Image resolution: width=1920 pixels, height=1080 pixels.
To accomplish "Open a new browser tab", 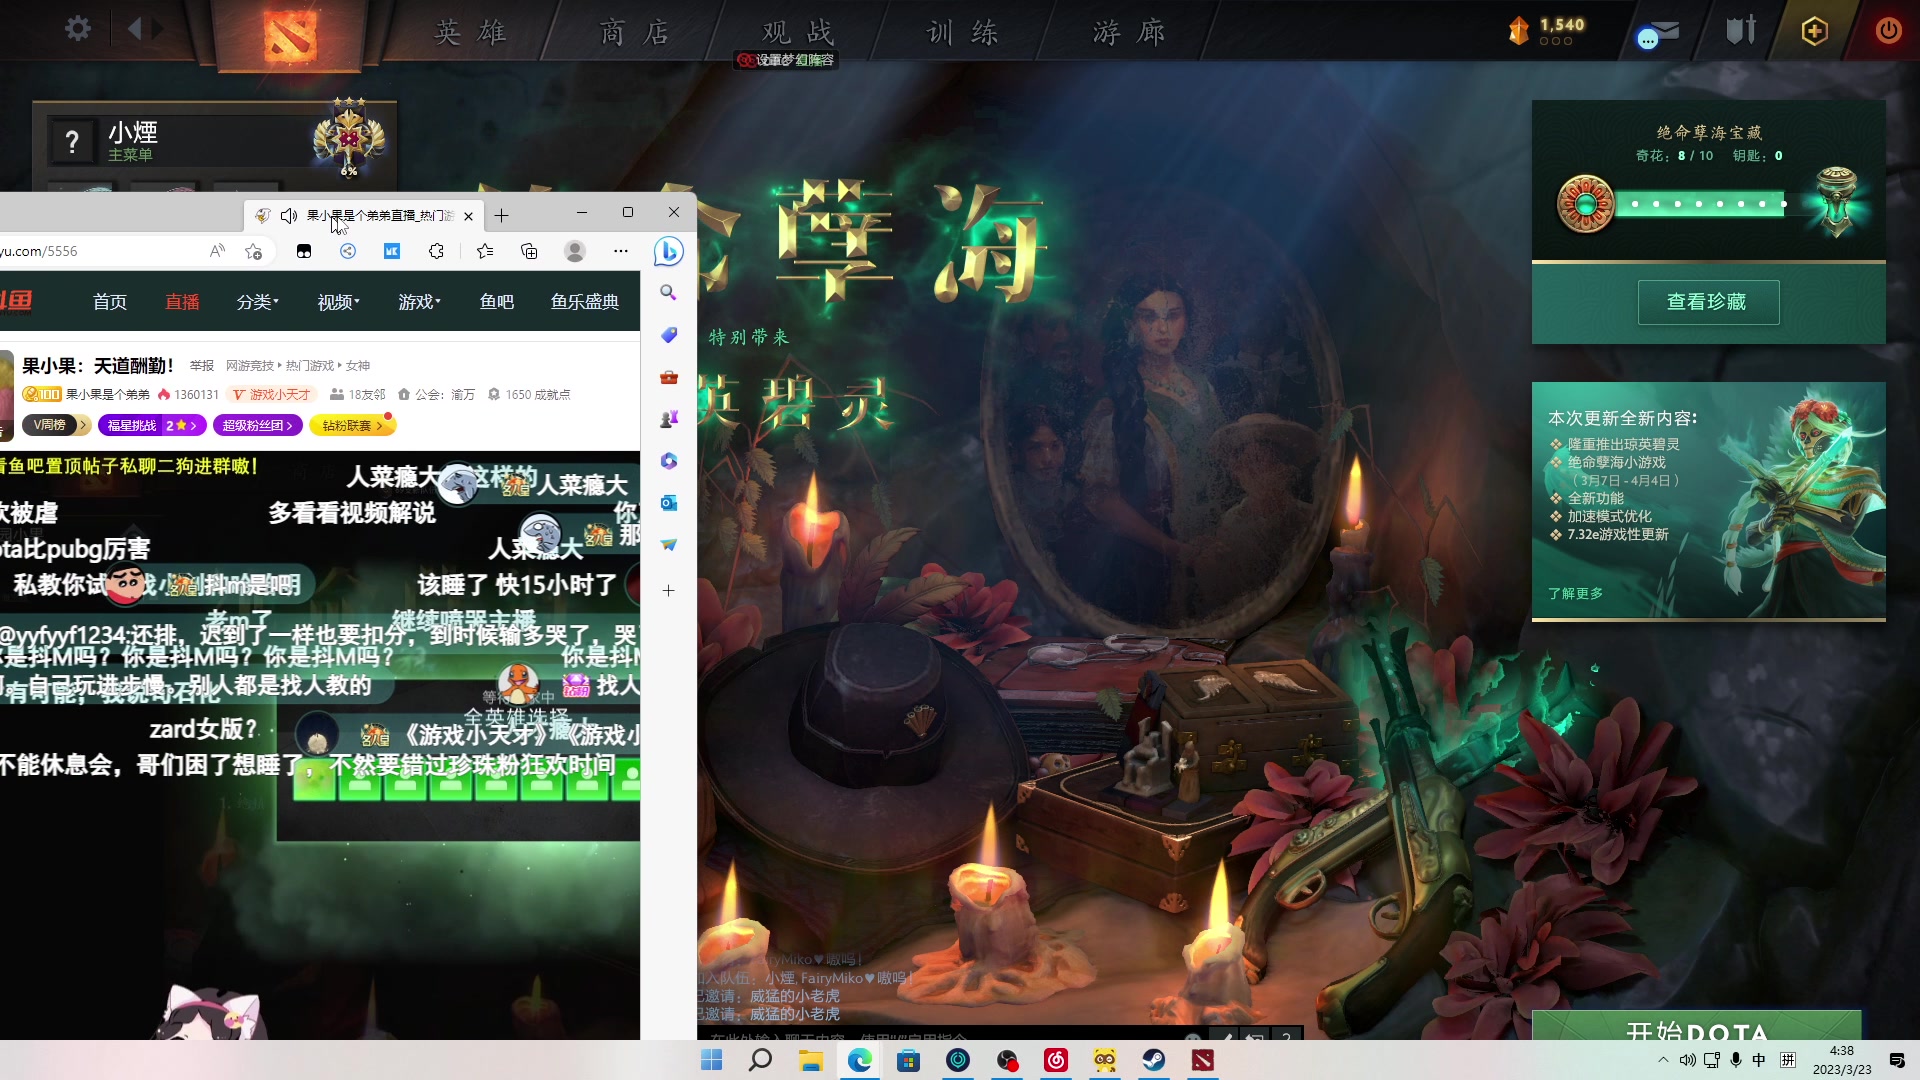I will pyautogui.click(x=501, y=215).
